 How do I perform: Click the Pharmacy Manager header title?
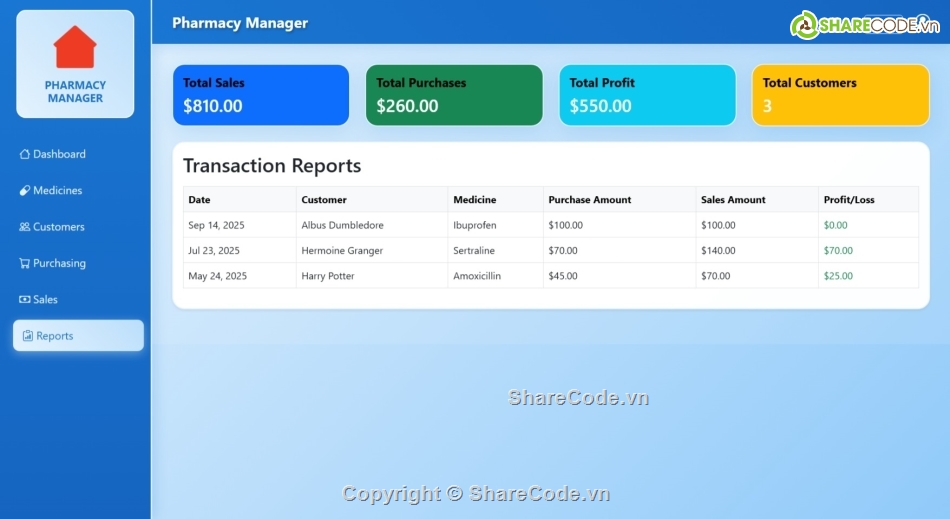(240, 23)
